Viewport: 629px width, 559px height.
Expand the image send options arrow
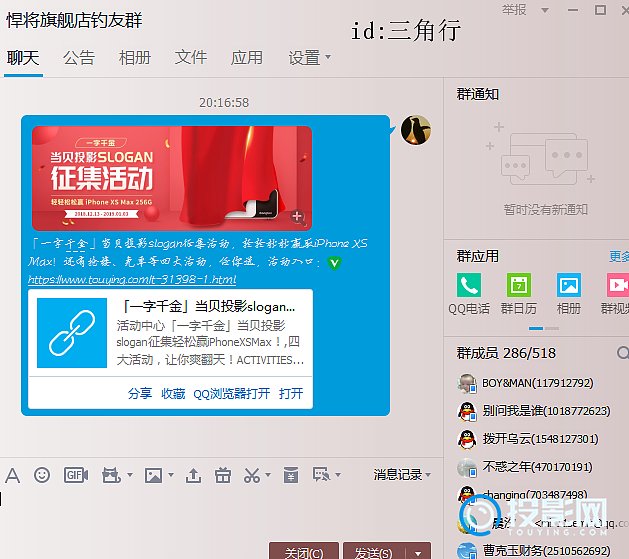click(x=171, y=475)
